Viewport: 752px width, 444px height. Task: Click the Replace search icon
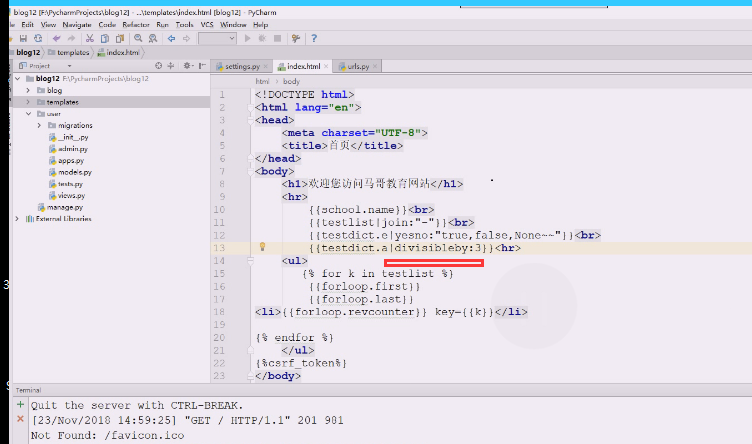pos(153,38)
